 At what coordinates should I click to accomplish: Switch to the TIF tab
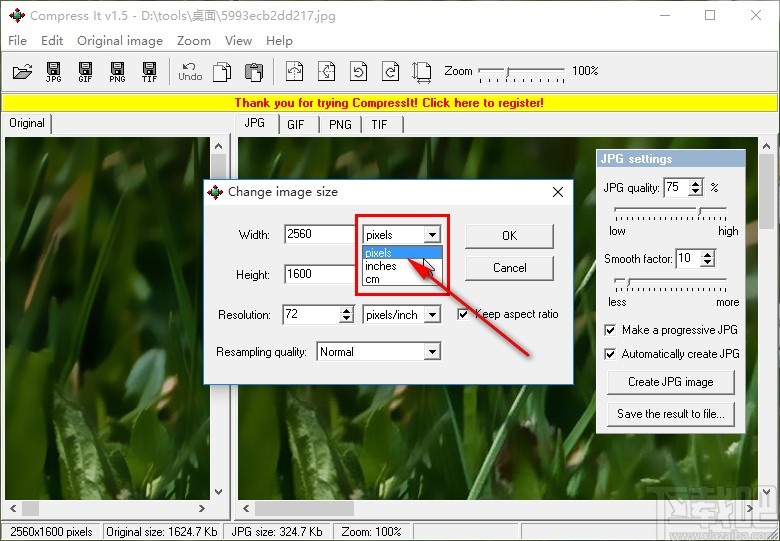click(379, 125)
